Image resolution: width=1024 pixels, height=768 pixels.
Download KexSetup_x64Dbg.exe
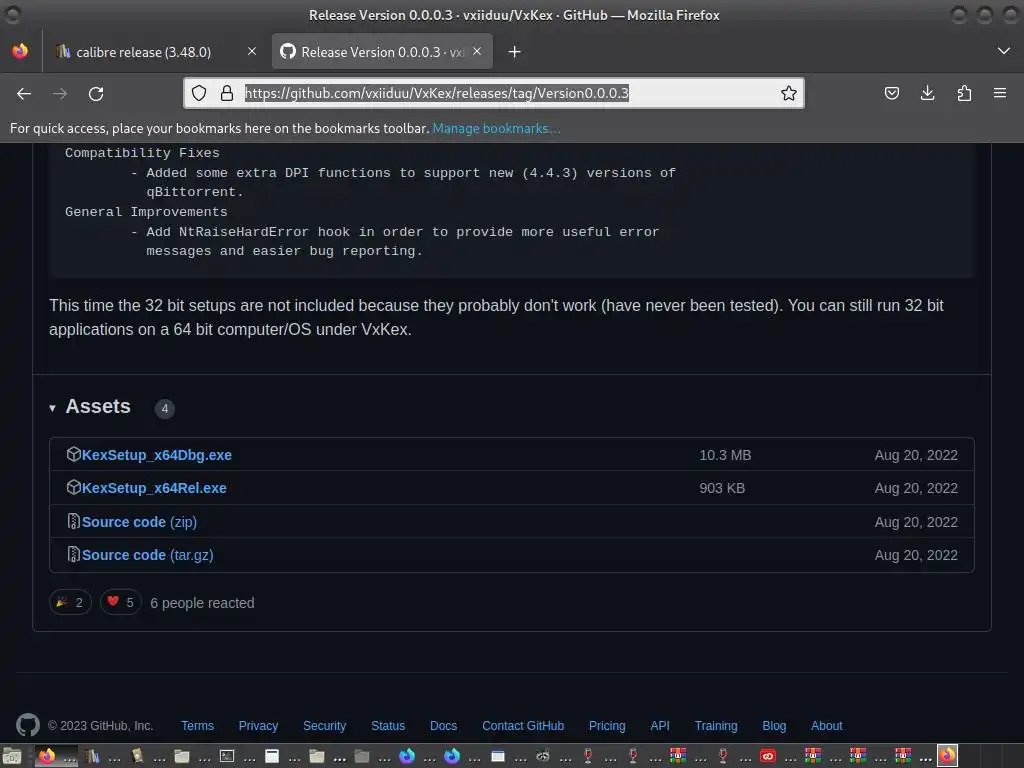click(157, 455)
